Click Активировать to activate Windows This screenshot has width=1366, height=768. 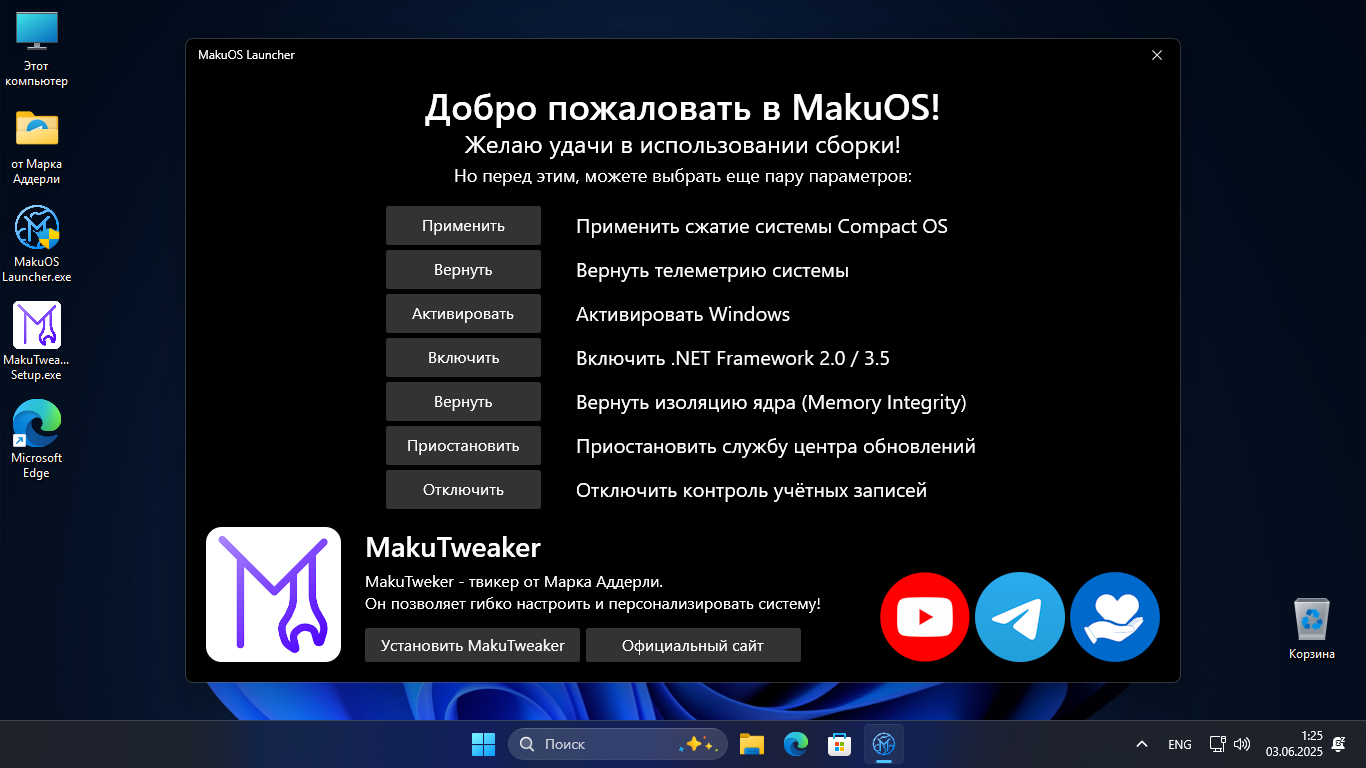463,313
